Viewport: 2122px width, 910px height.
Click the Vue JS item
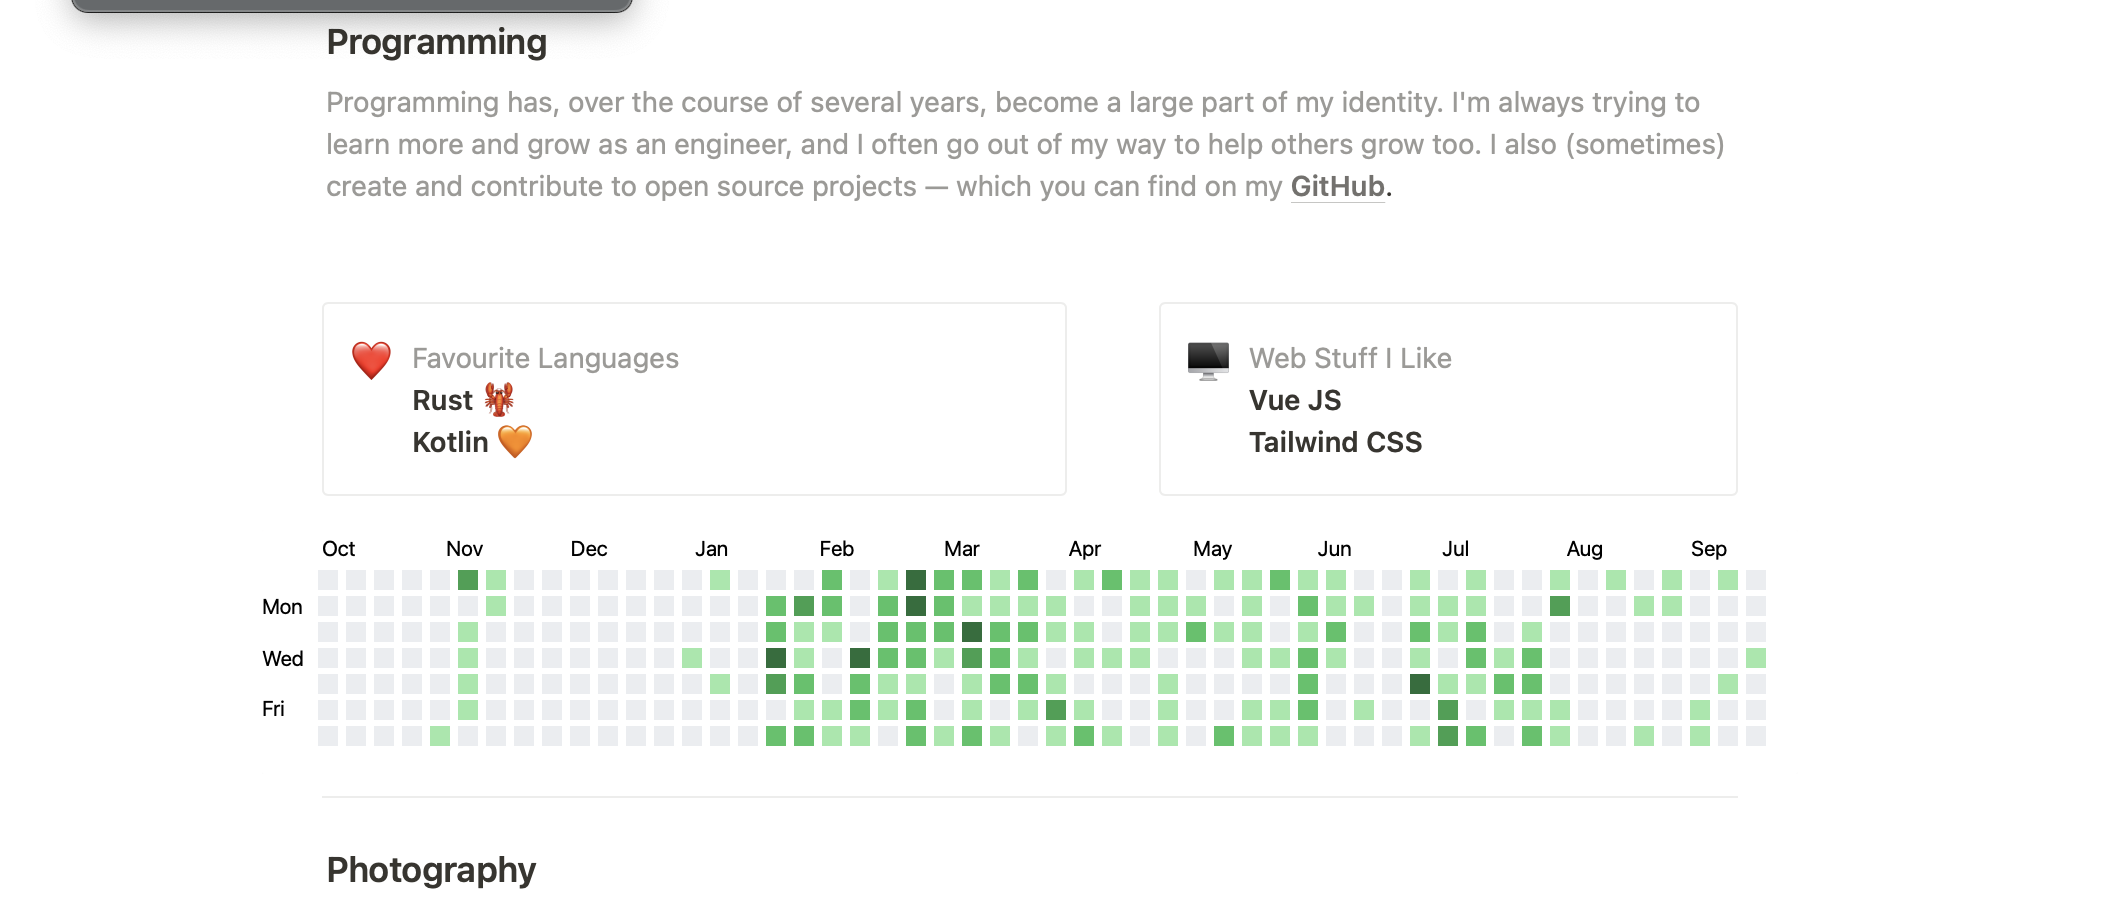[1294, 400]
